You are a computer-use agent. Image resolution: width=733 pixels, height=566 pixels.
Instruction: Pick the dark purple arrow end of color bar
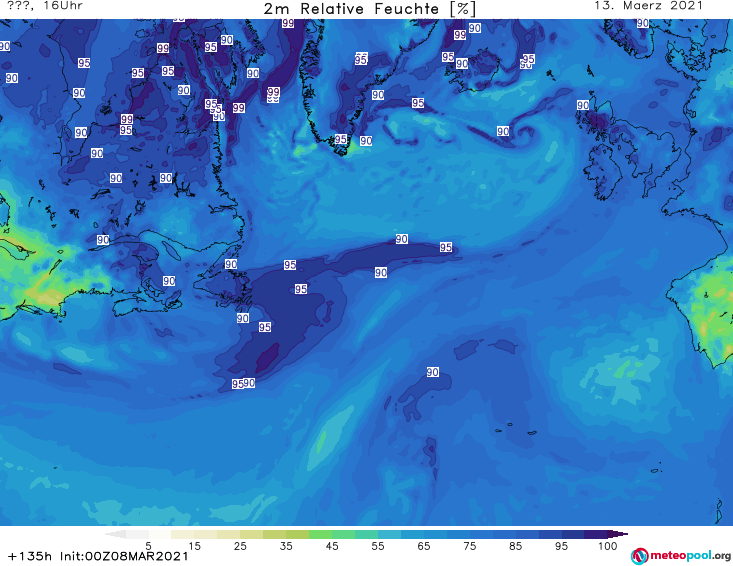[x=618, y=534]
